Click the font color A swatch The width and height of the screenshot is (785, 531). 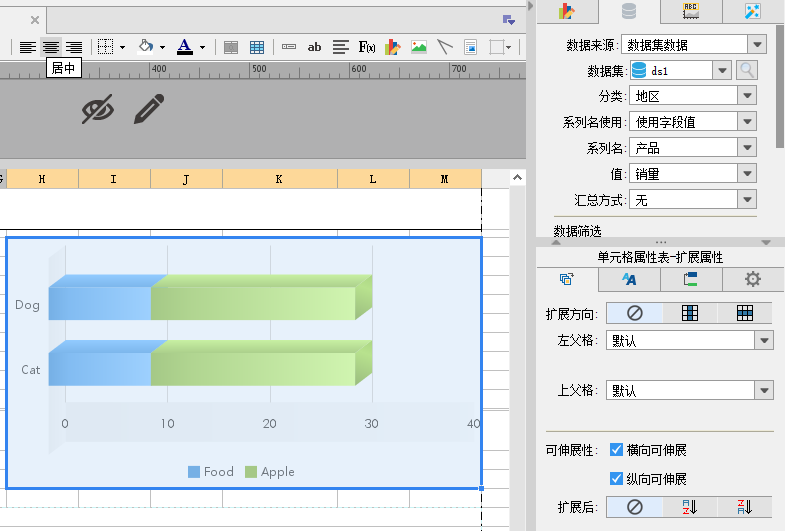(184, 47)
